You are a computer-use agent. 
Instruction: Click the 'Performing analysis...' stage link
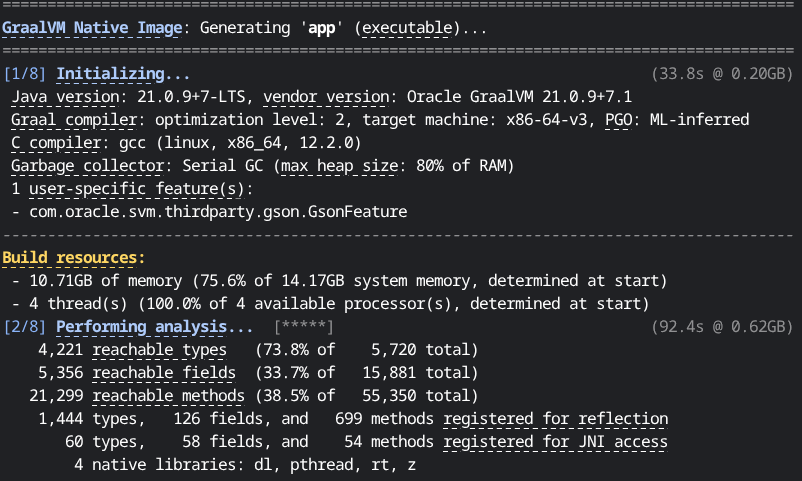(154, 326)
